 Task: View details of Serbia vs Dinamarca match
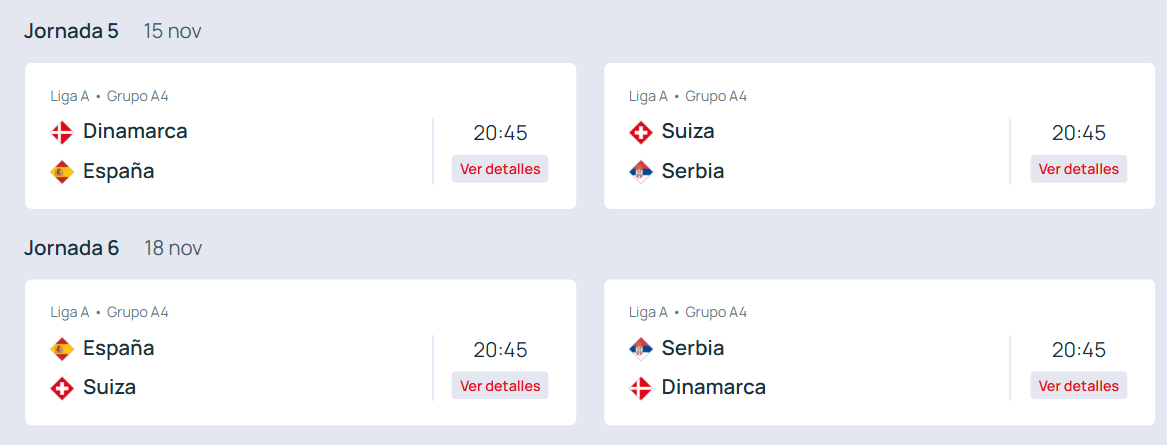1078,386
